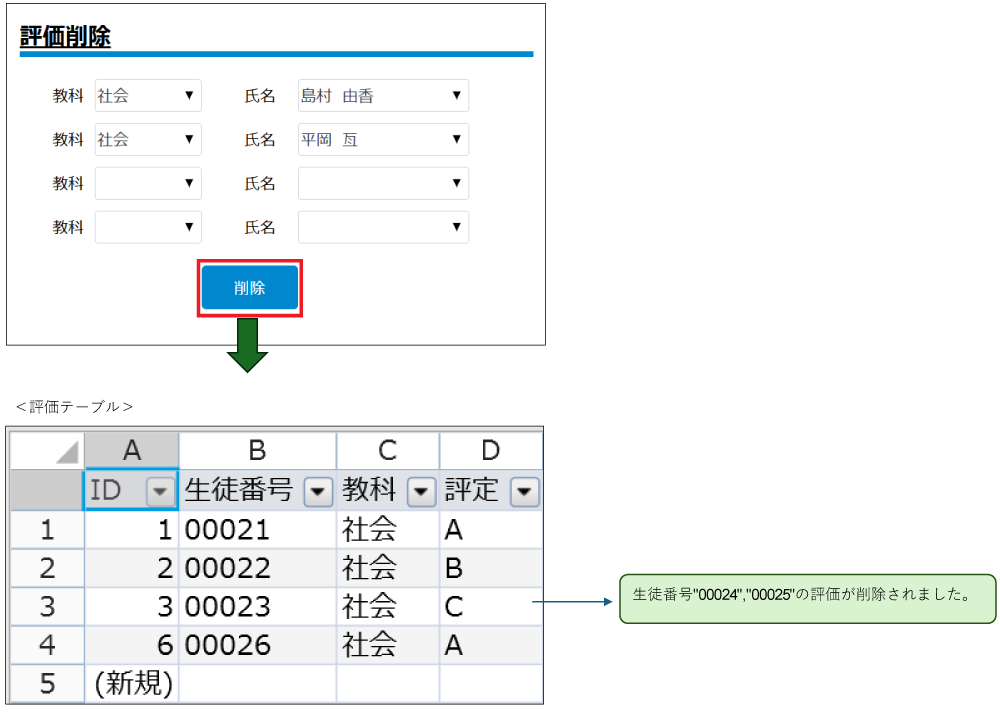
Task: Select column header C
Action: click(388, 451)
